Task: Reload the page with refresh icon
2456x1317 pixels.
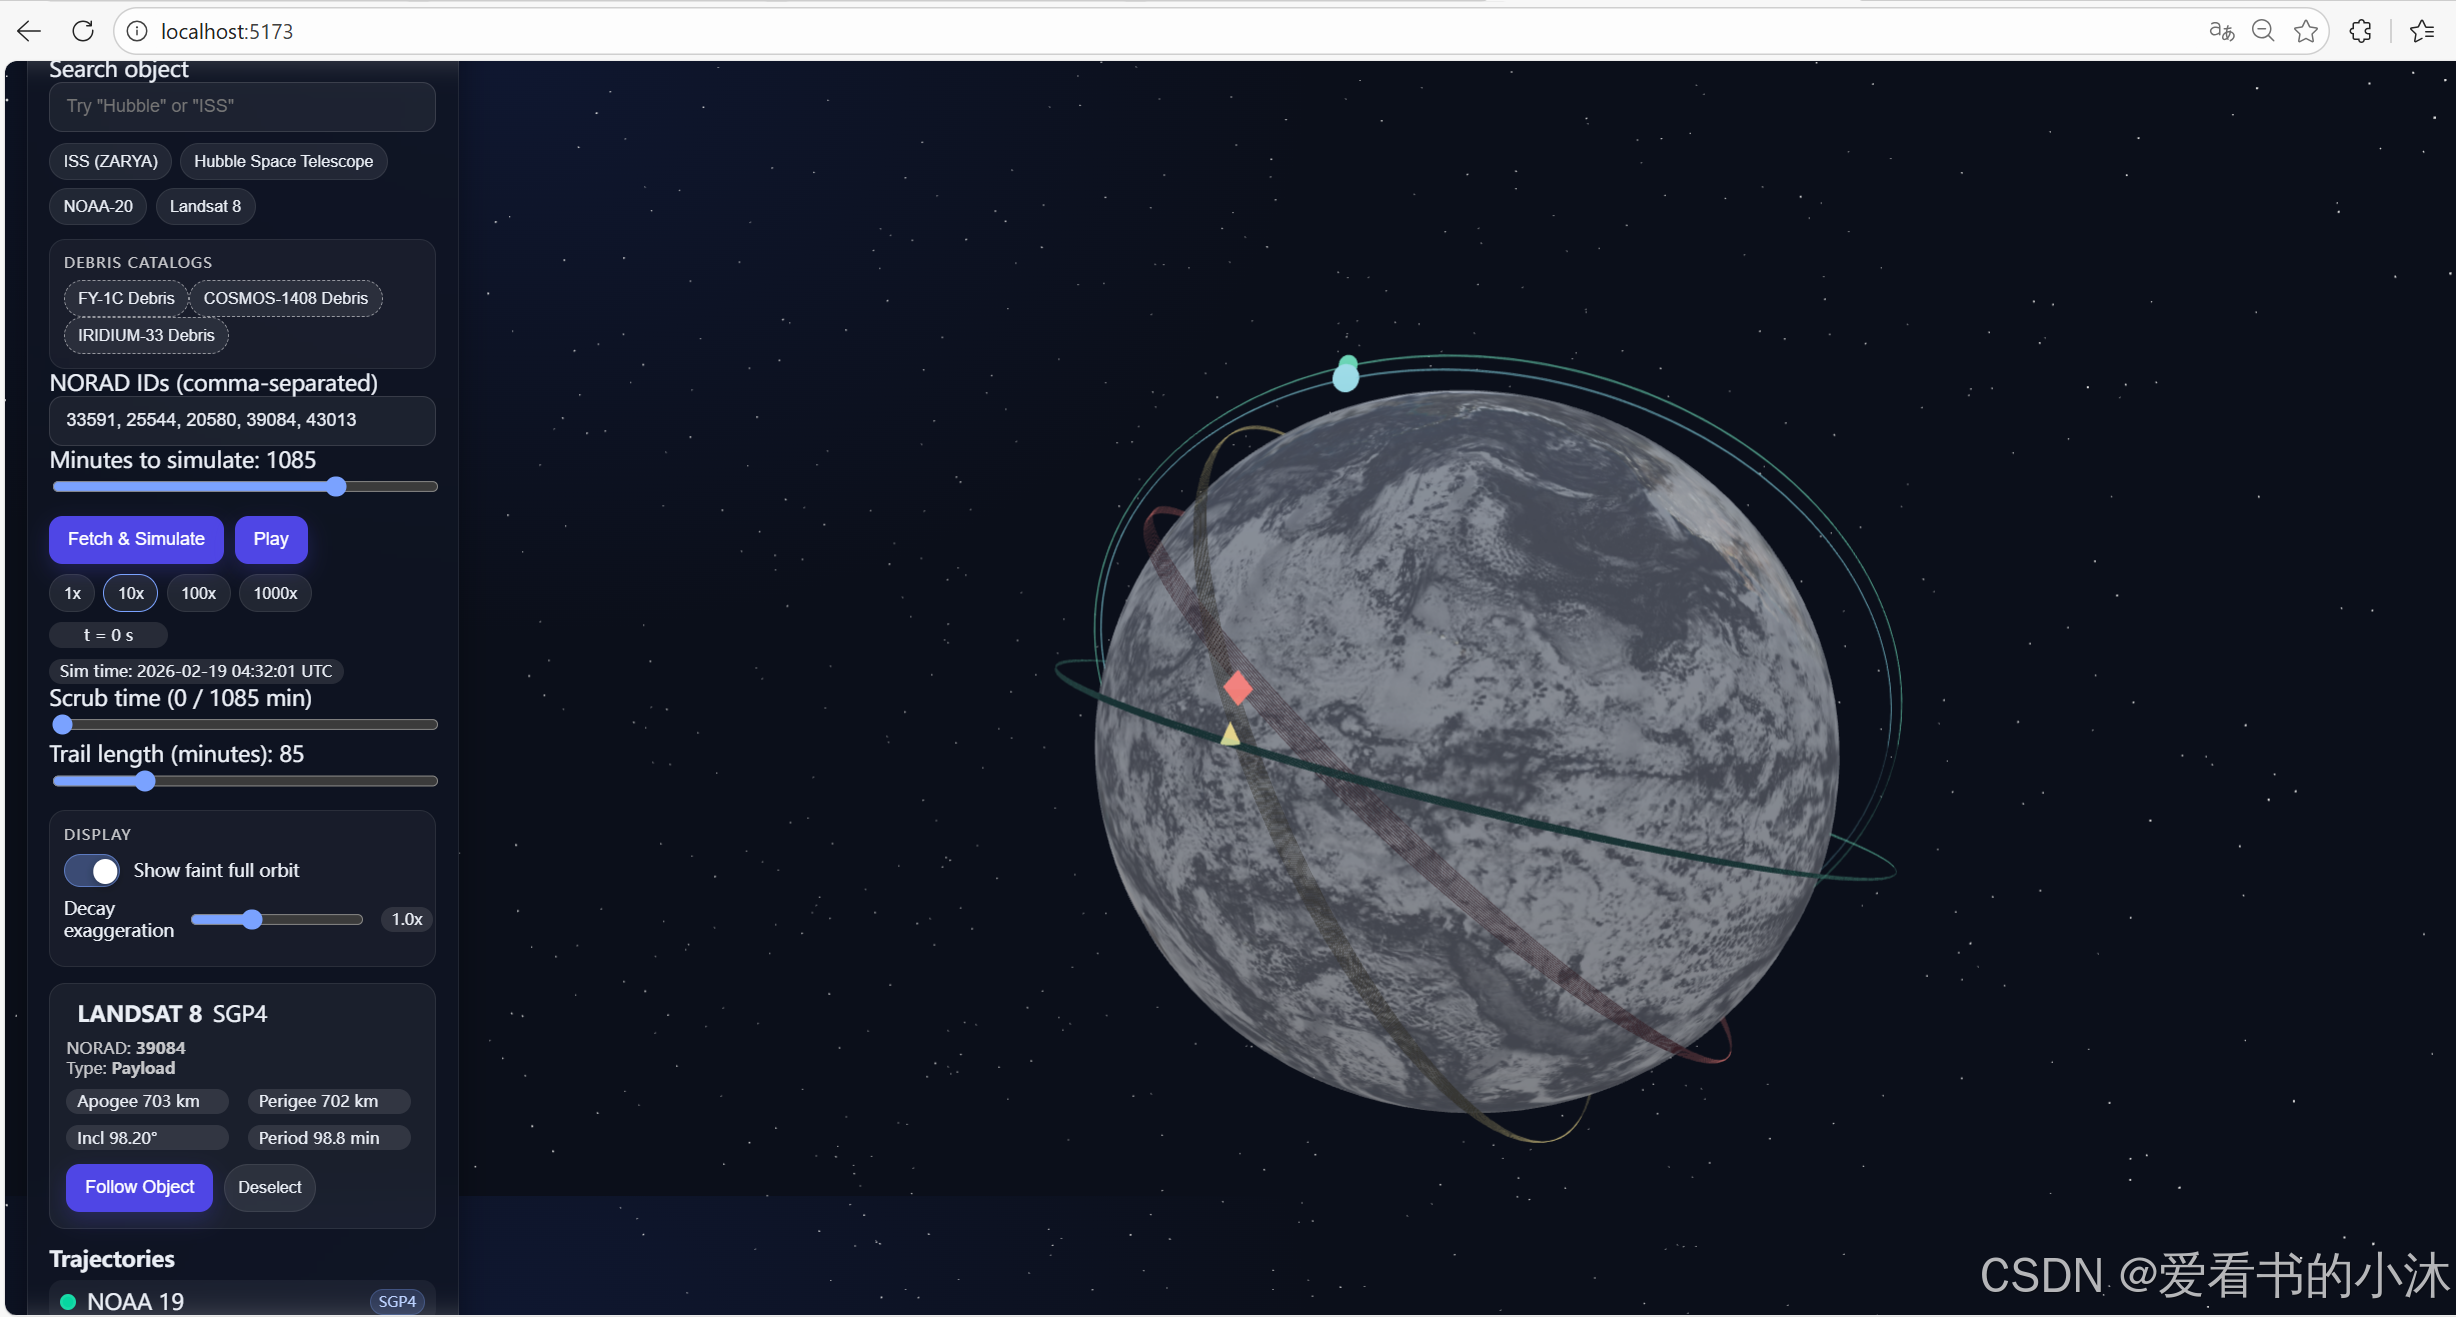Action: [83, 31]
